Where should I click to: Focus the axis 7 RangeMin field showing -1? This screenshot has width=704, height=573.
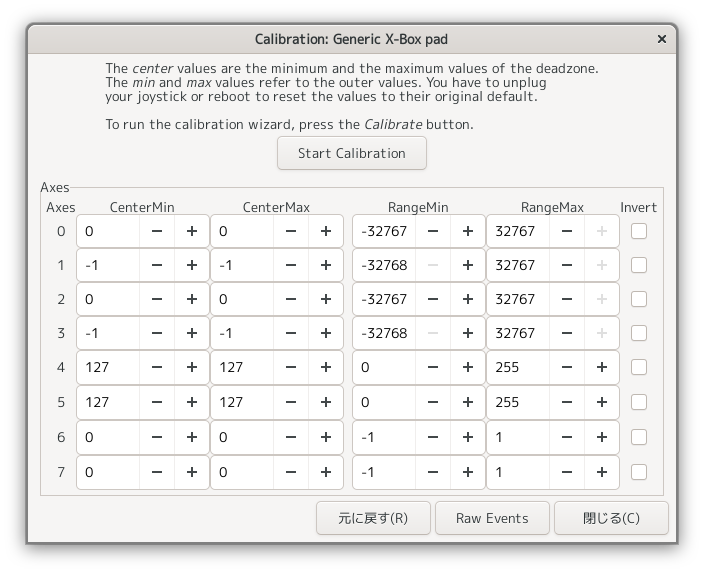click(x=384, y=472)
